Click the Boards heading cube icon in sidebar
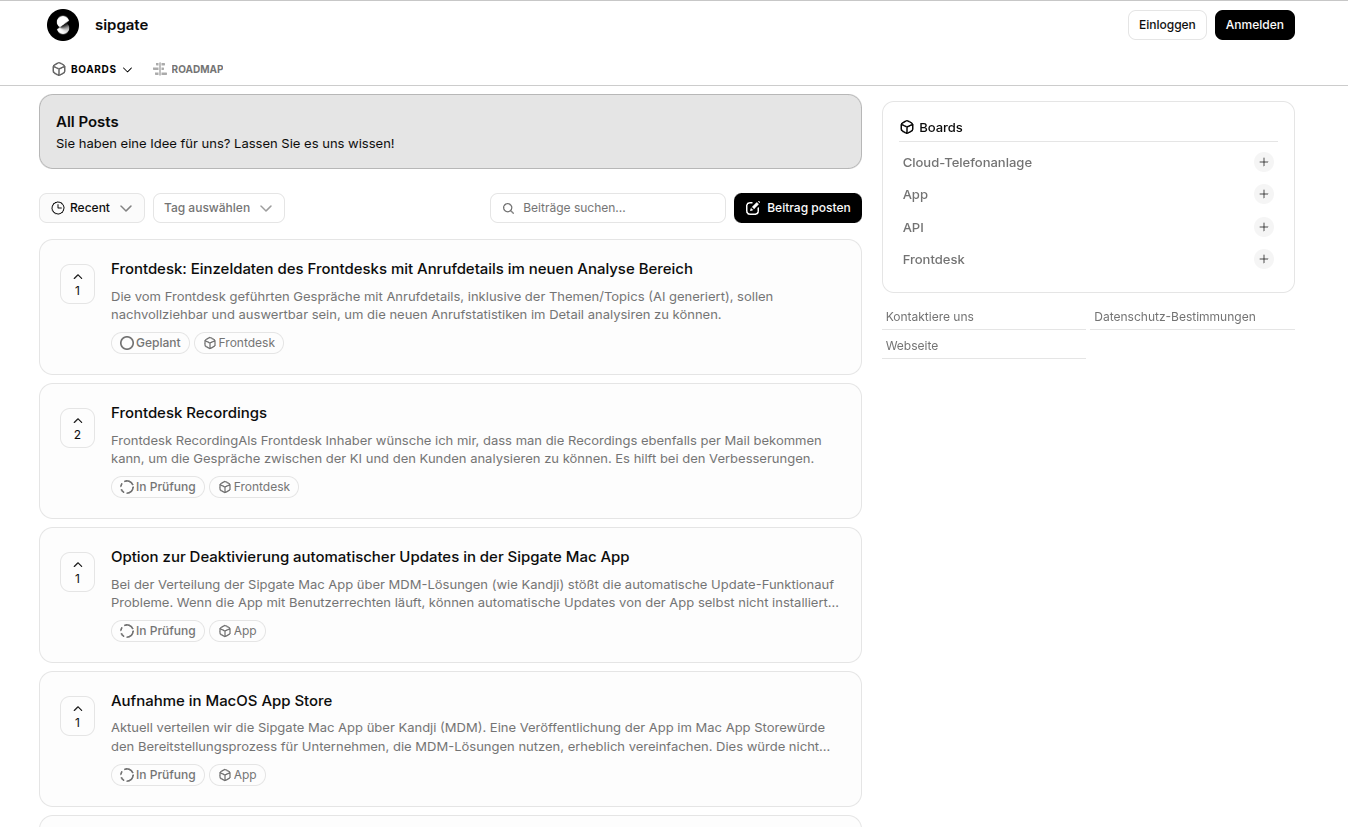 point(907,127)
